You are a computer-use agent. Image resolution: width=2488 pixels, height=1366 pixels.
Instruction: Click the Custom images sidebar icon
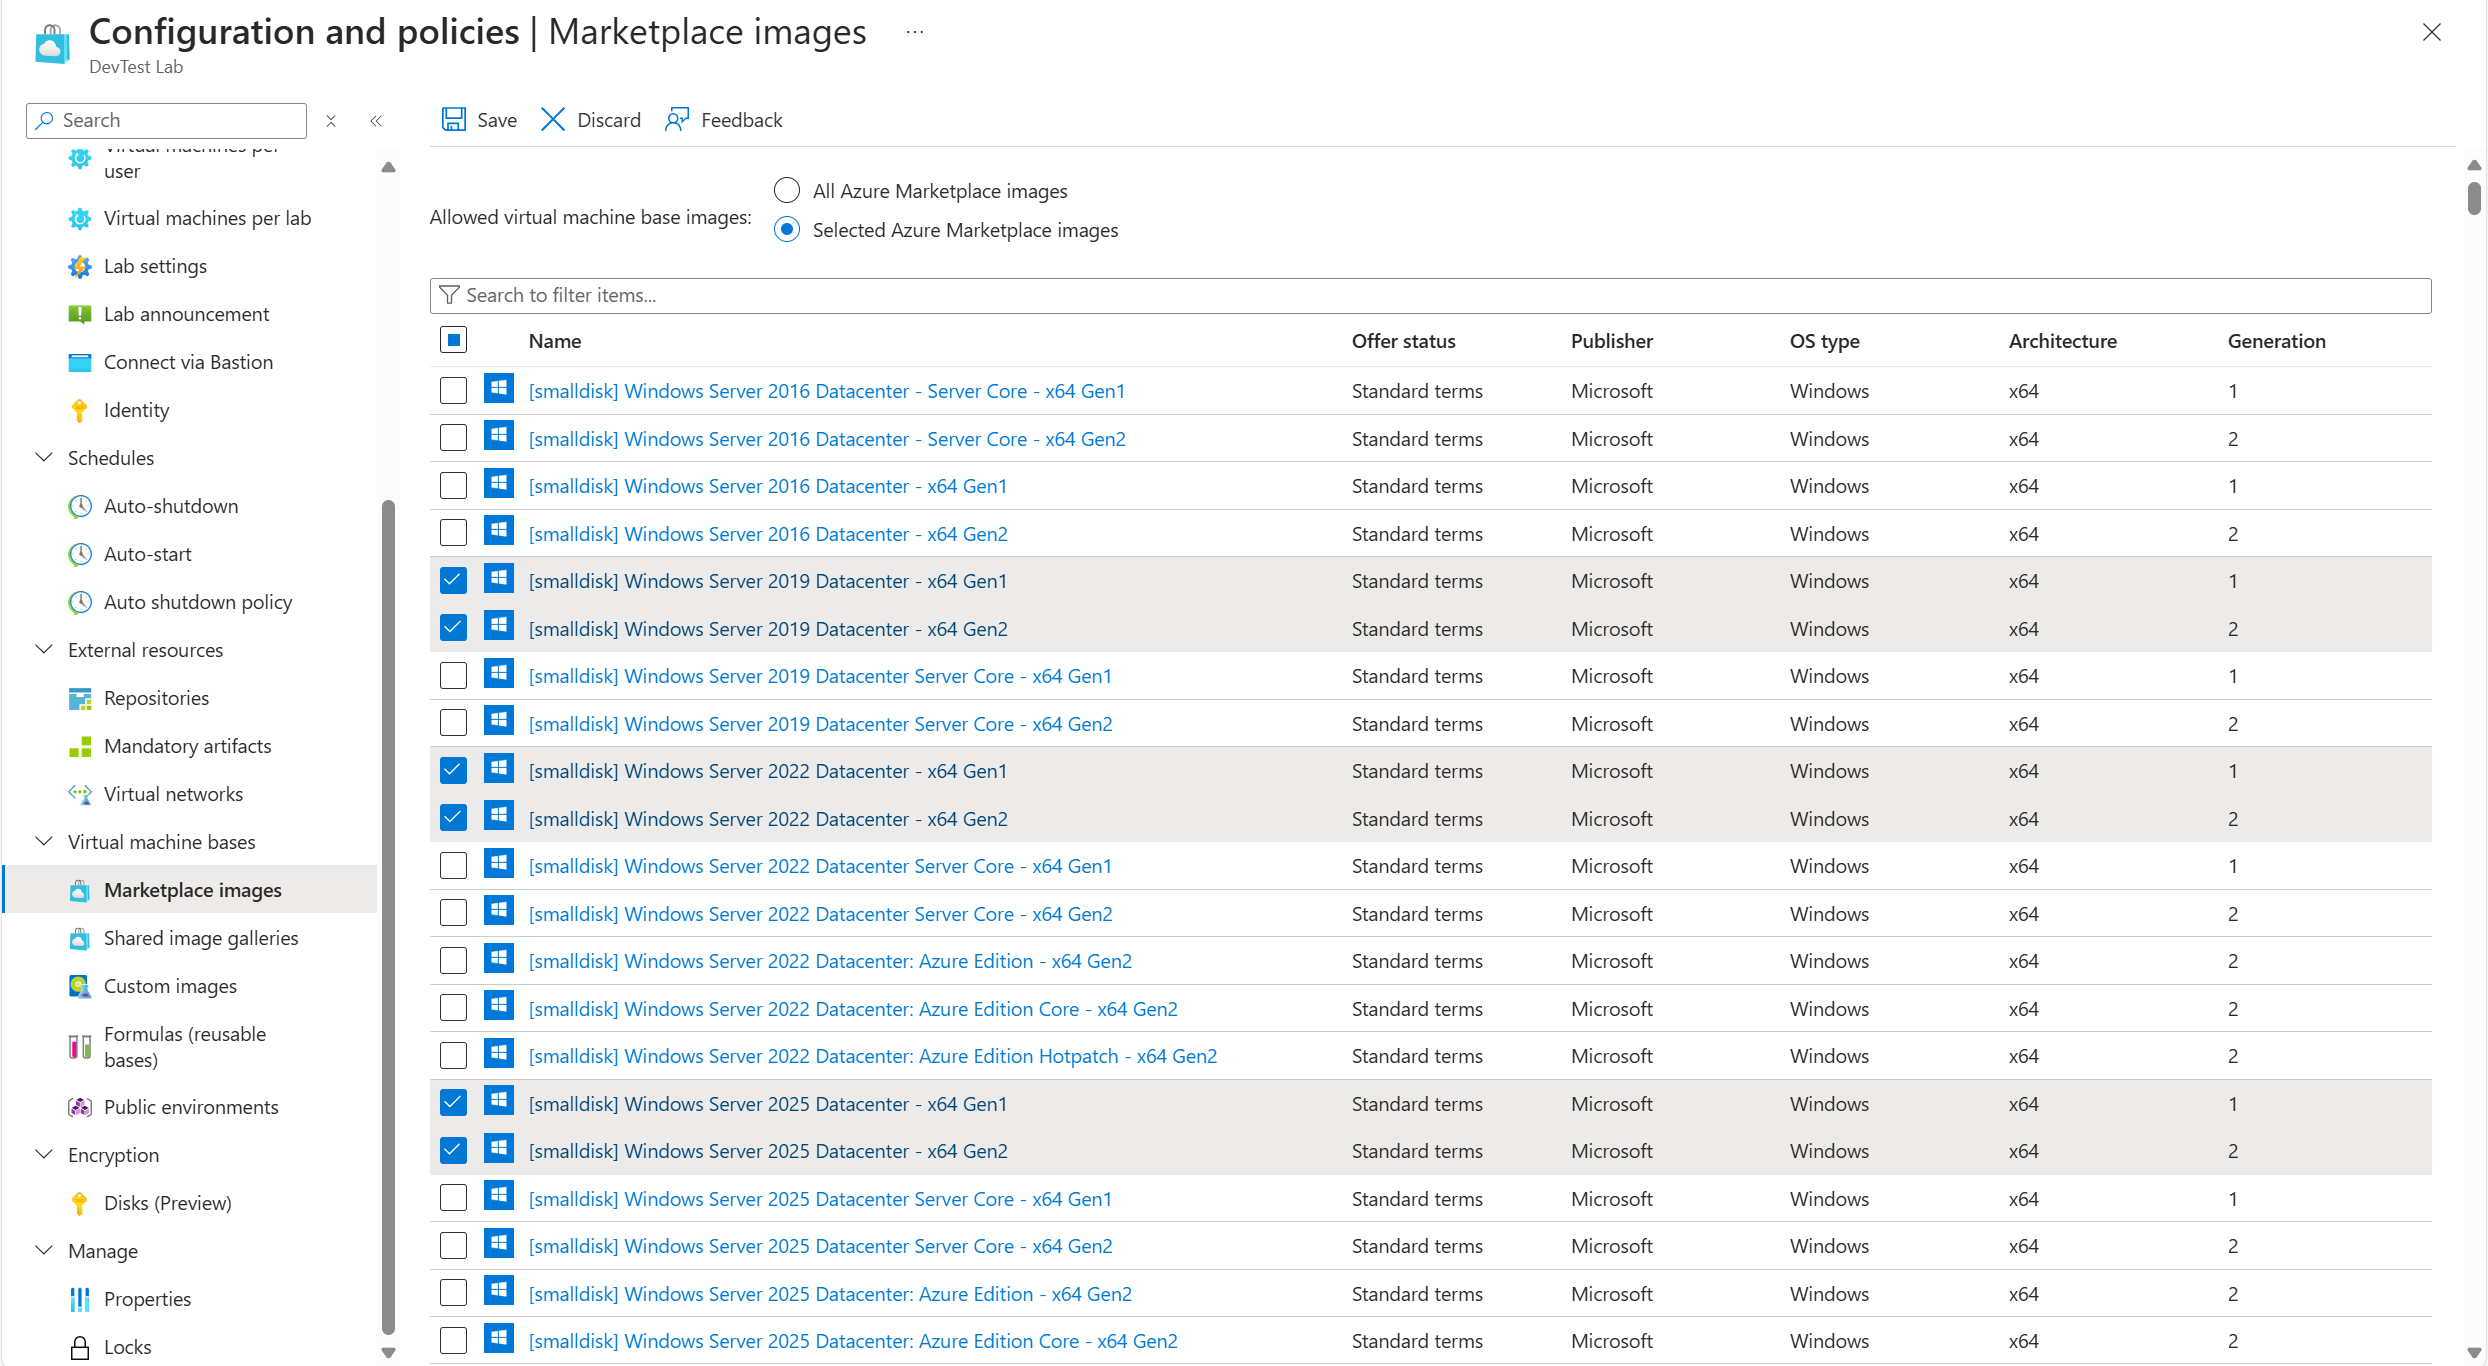pyautogui.click(x=77, y=986)
